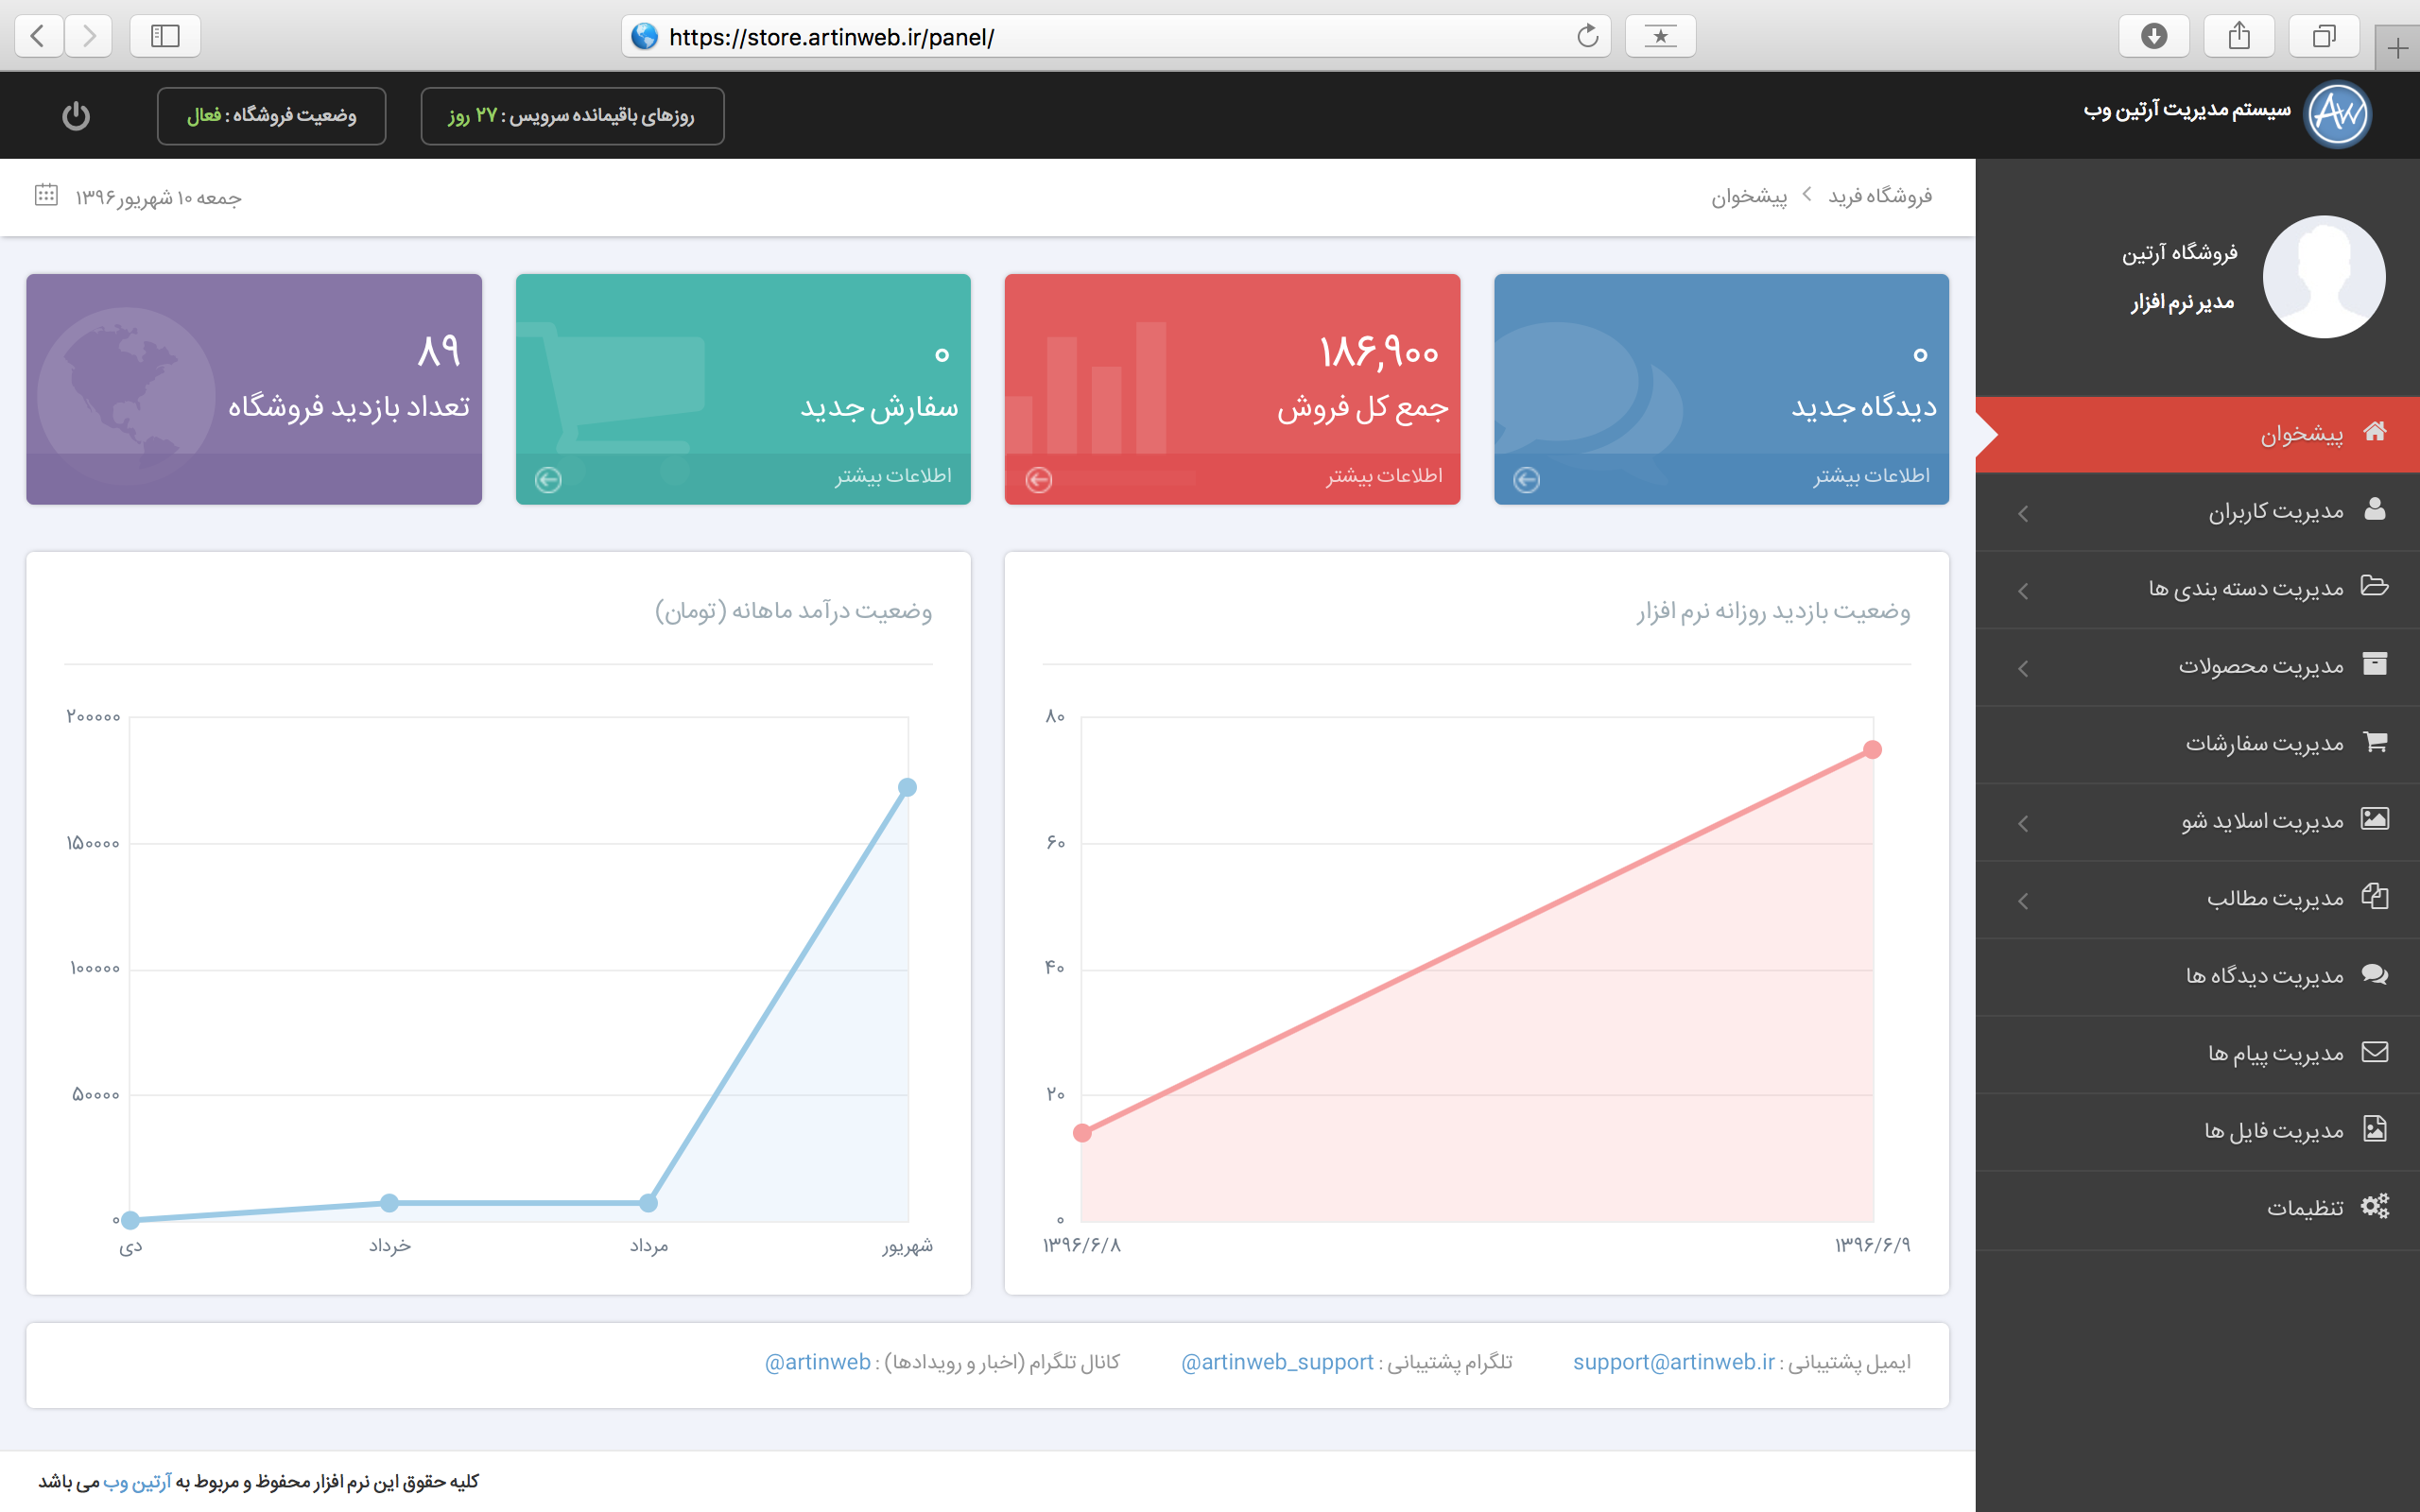2420x1512 pixels.
Task: Show all tabs overview button
Action: [2324, 36]
